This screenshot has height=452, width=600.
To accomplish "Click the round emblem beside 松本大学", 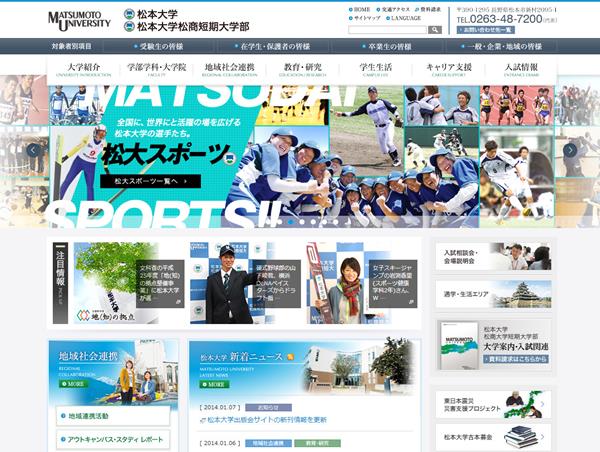I will (129, 14).
